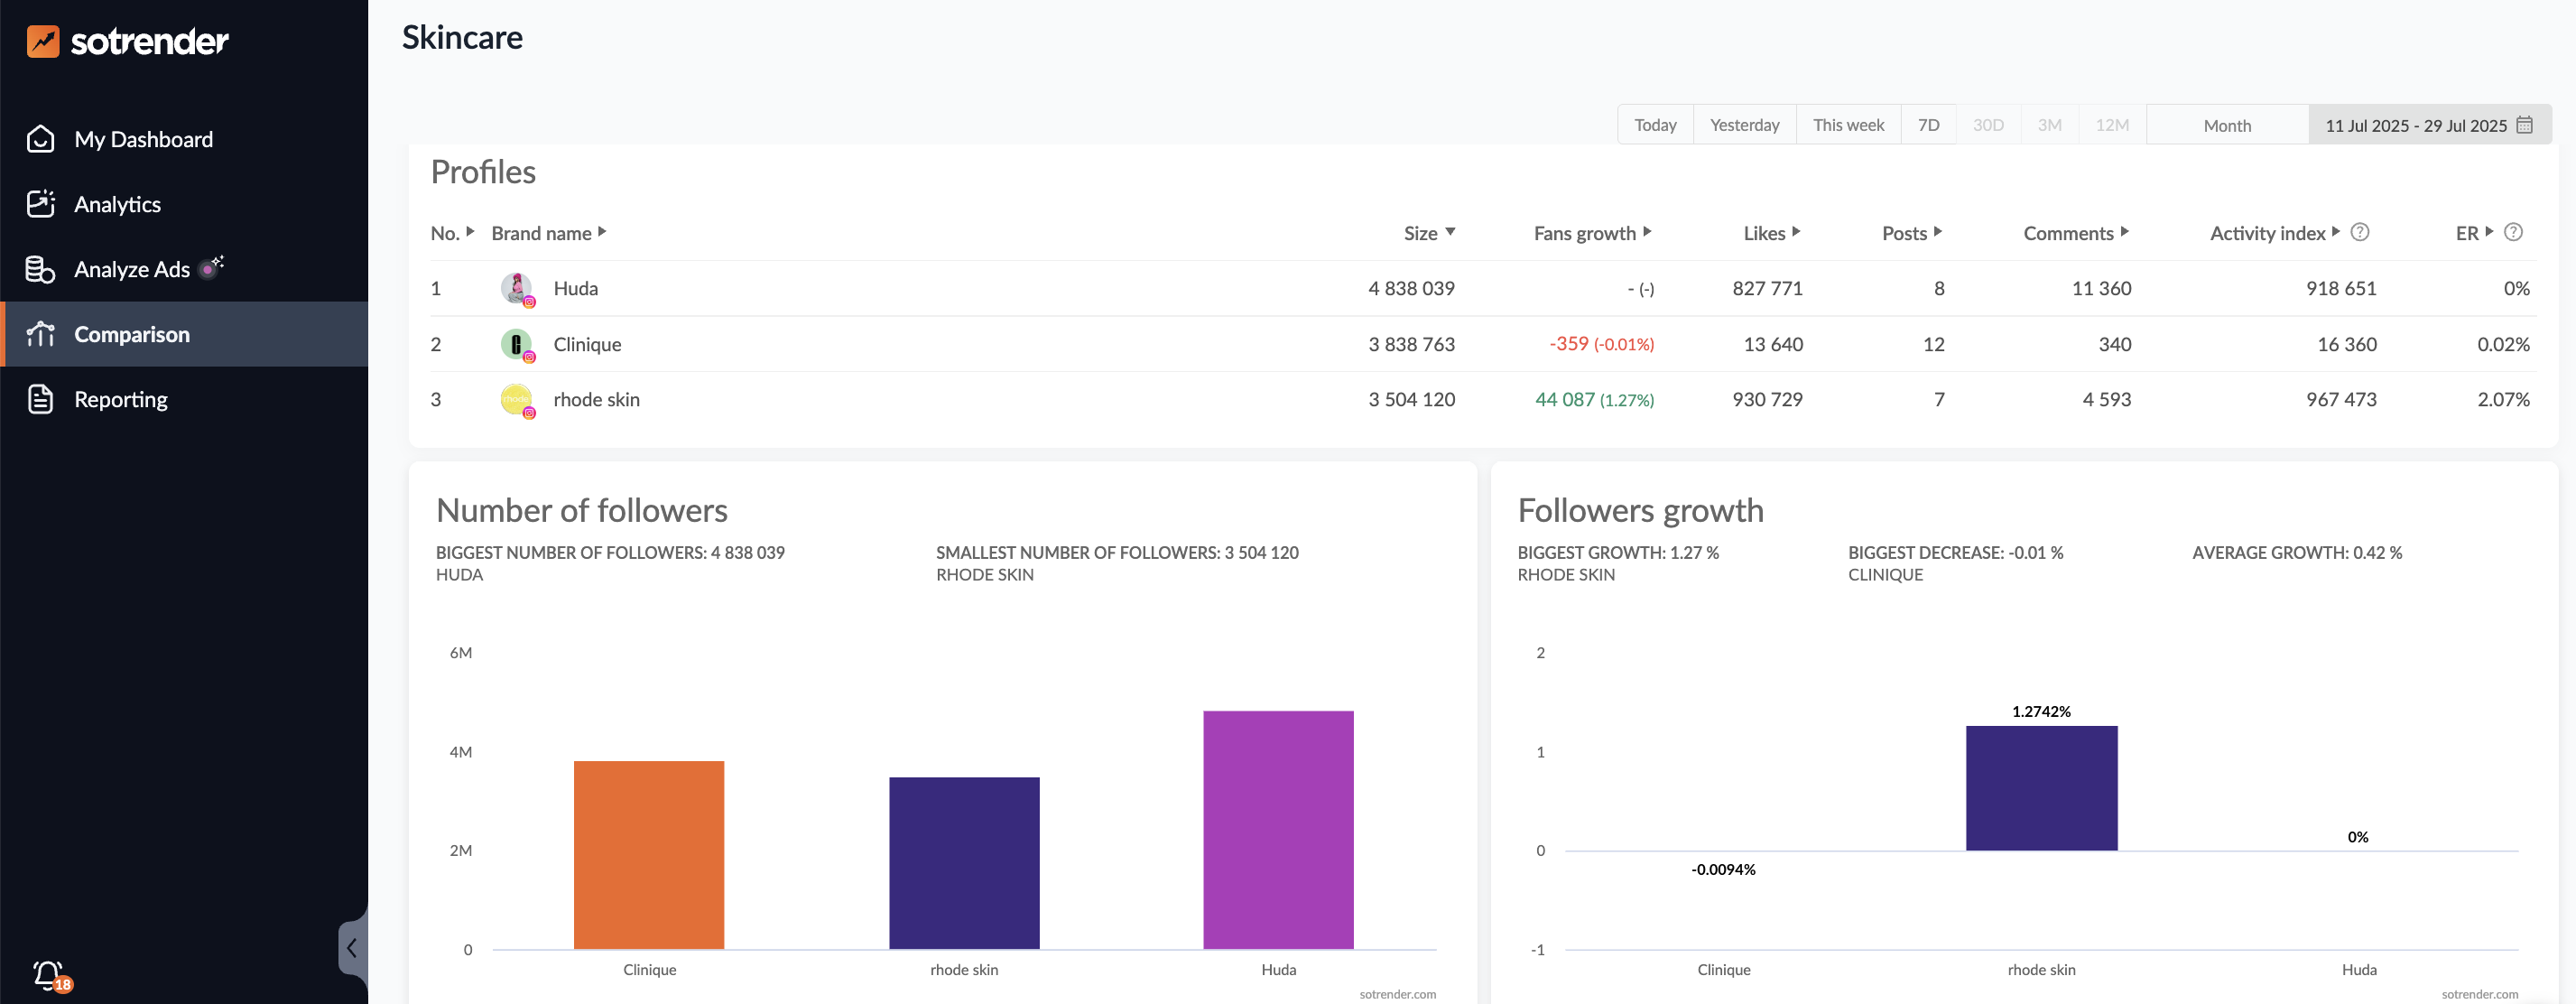Image resolution: width=2576 pixels, height=1004 pixels.
Task: Click the My Dashboard home icon
Action: point(40,139)
